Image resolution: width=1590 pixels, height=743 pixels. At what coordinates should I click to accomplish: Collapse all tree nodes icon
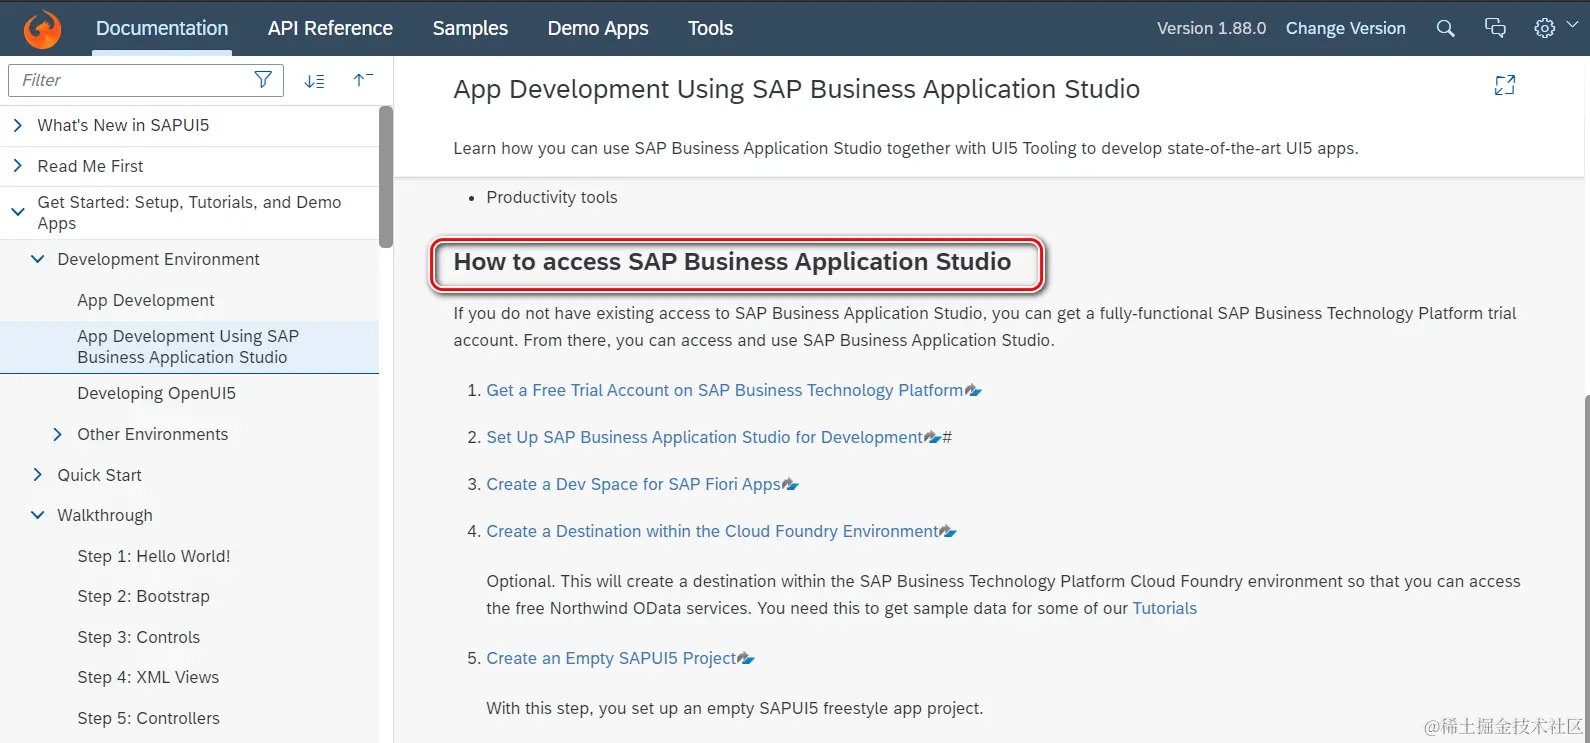coord(363,80)
